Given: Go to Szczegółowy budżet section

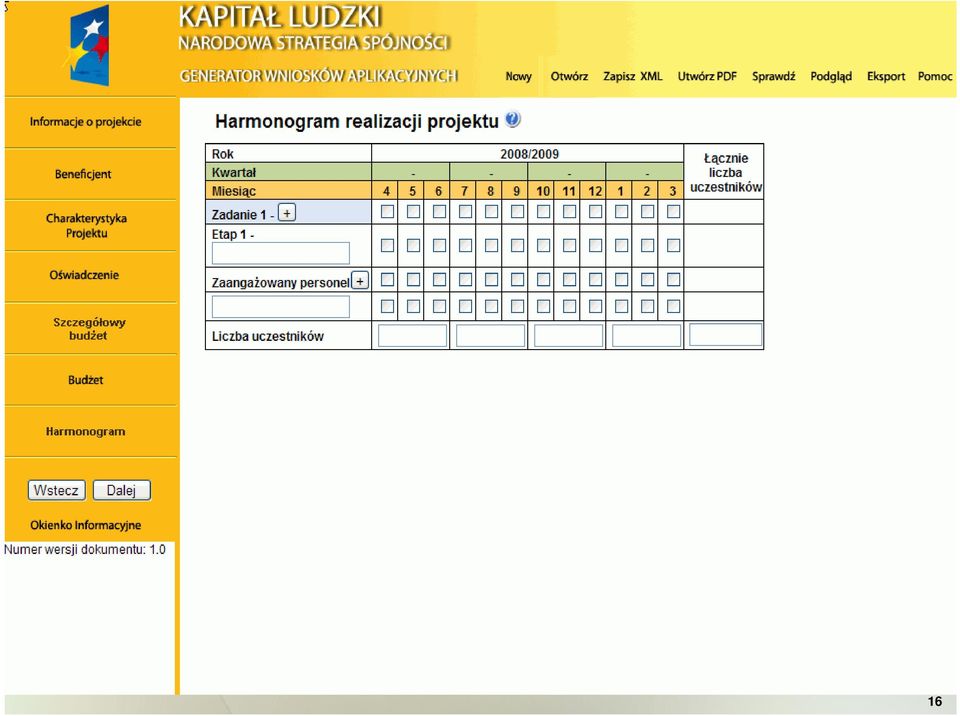Looking at the screenshot, I should pos(89,329).
